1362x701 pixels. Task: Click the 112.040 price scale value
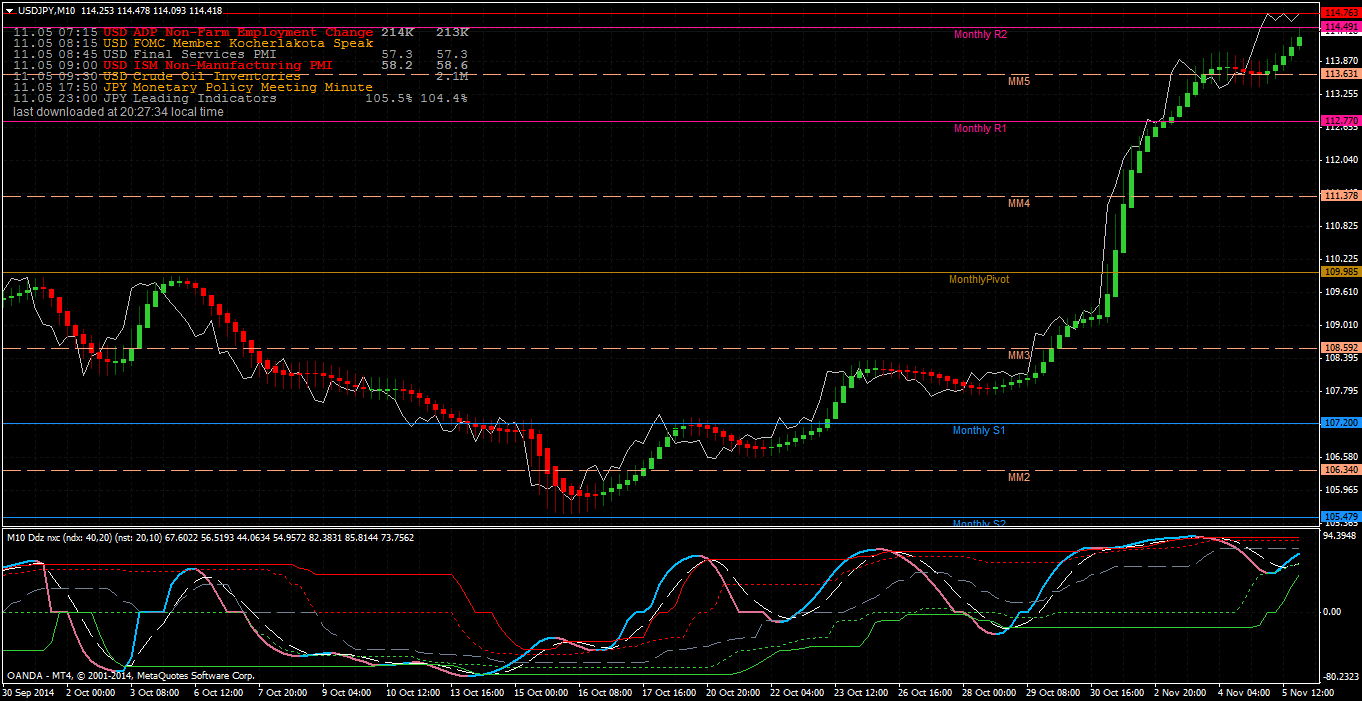click(1340, 160)
